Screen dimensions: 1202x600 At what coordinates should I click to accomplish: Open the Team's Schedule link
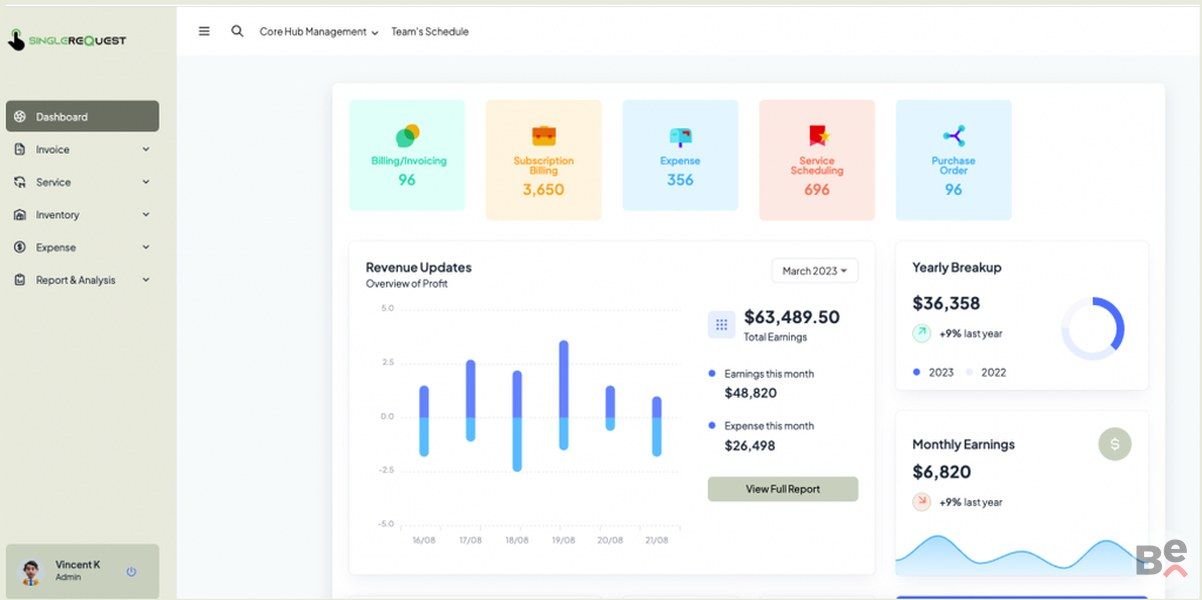pyautogui.click(x=429, y=32)
